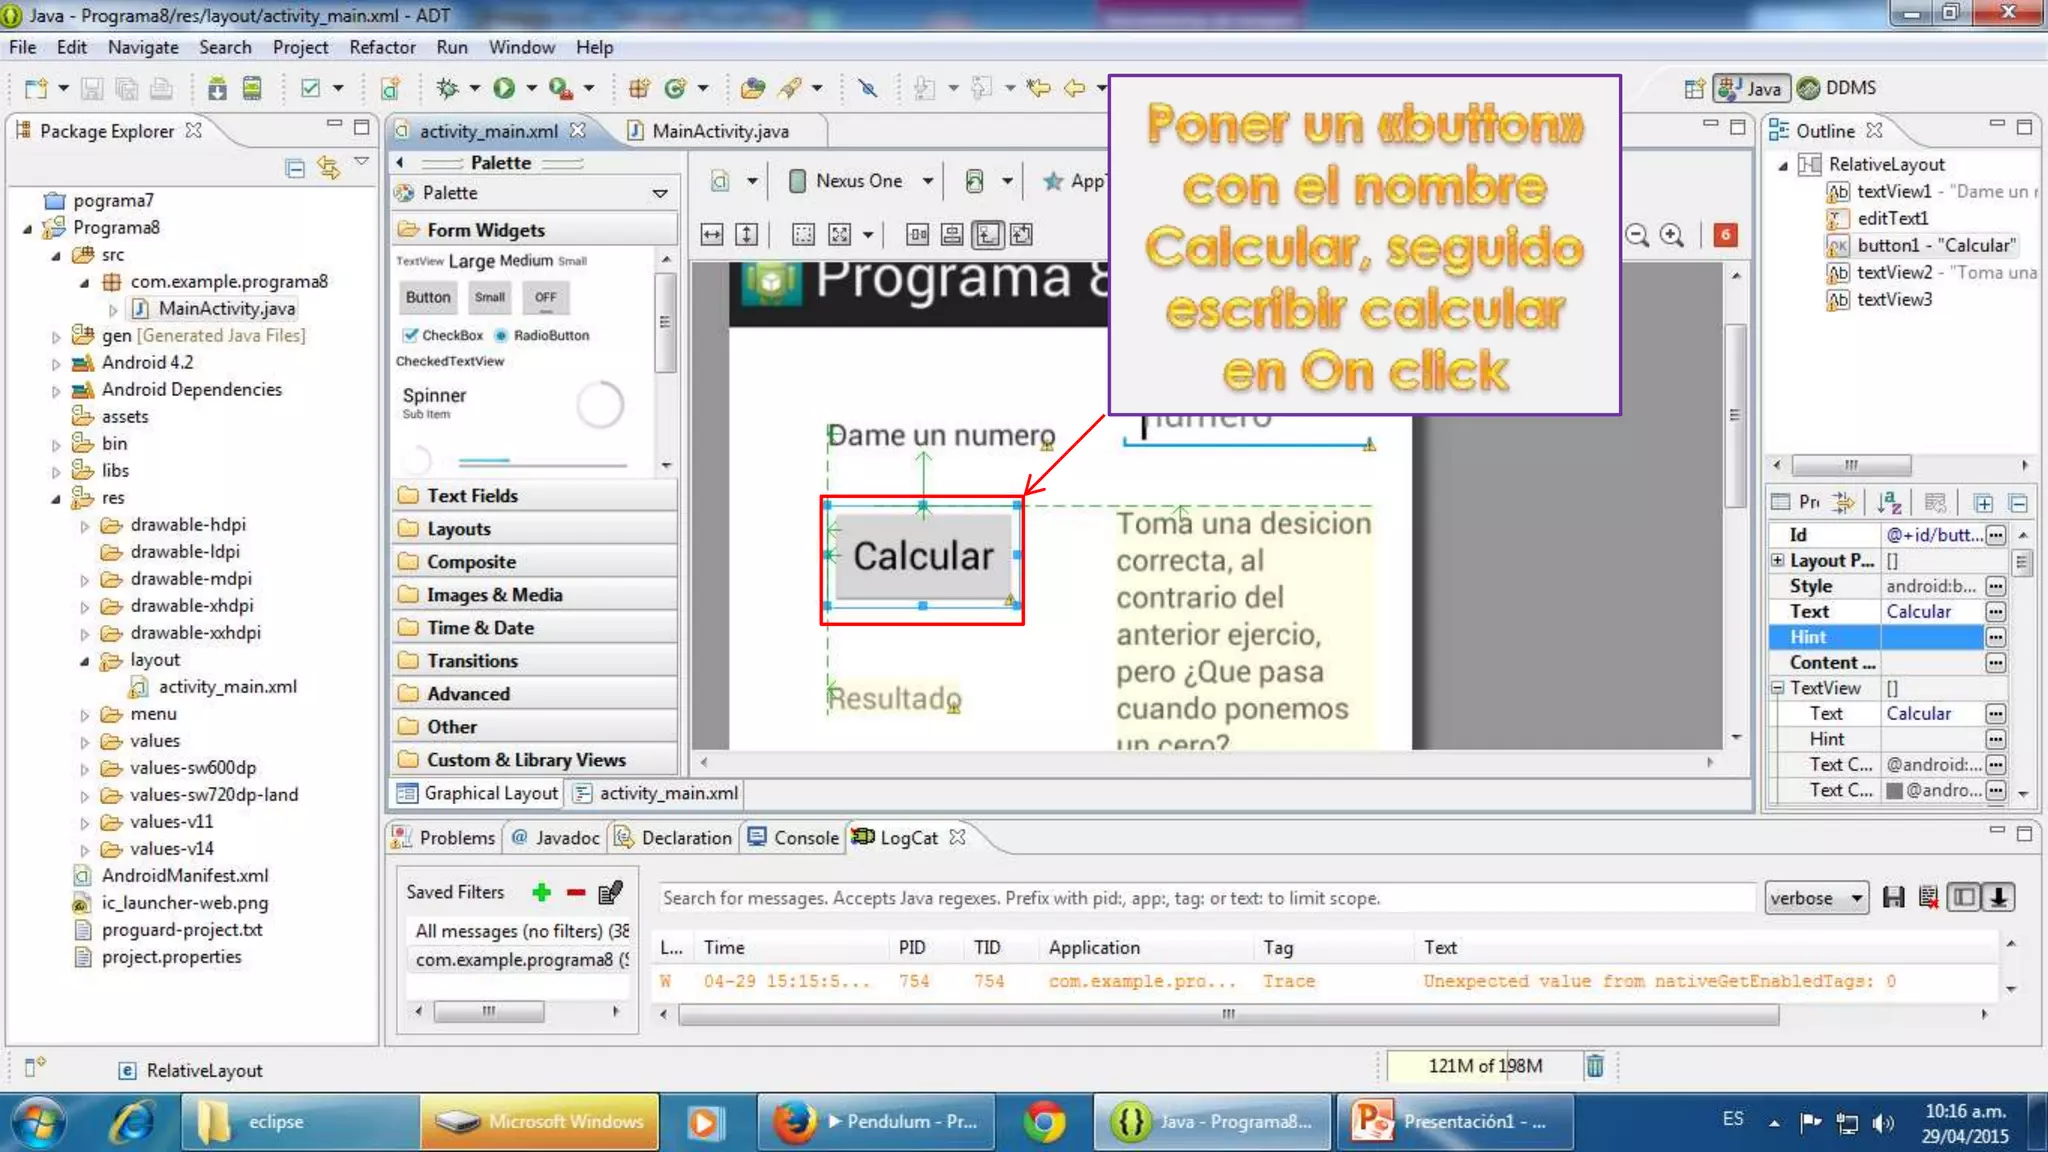
Task: Click the zoom in magnifier icon
Action: point(1672,235)
